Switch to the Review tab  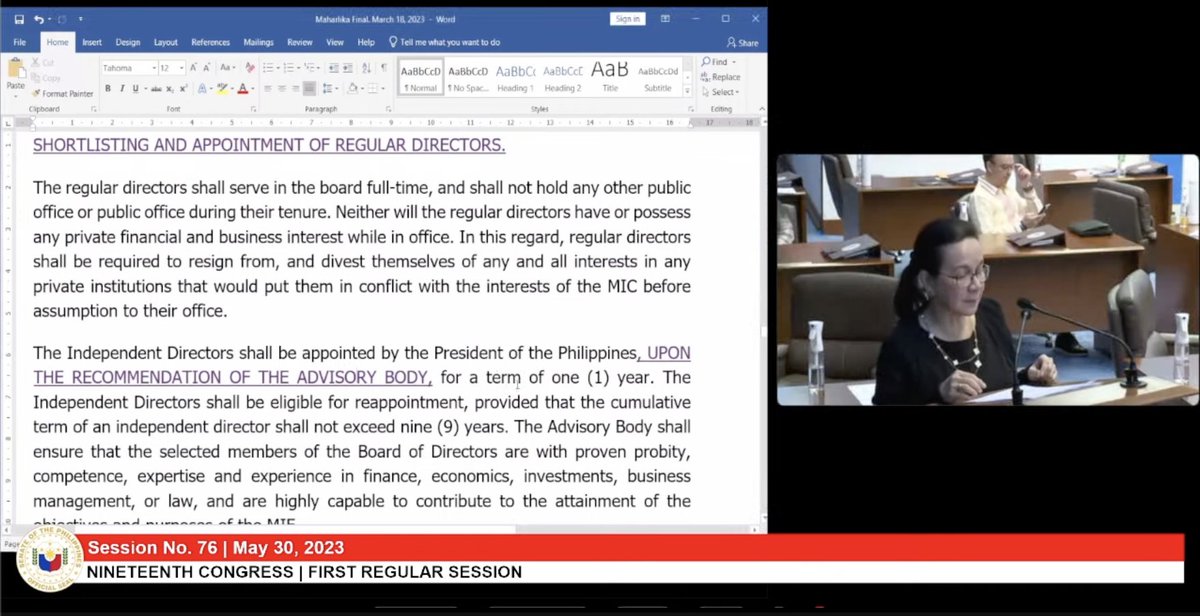pyautogui.click(x=300, y=42)
